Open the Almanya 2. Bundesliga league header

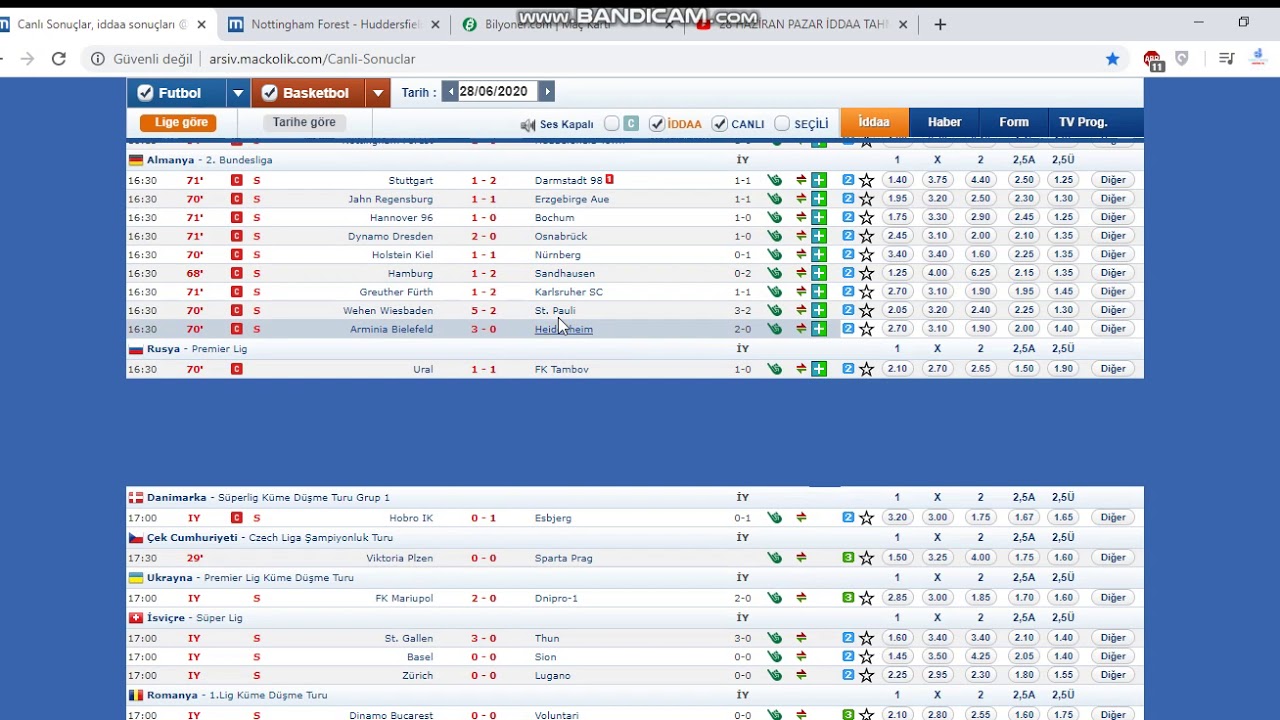[x=209, y=160]
